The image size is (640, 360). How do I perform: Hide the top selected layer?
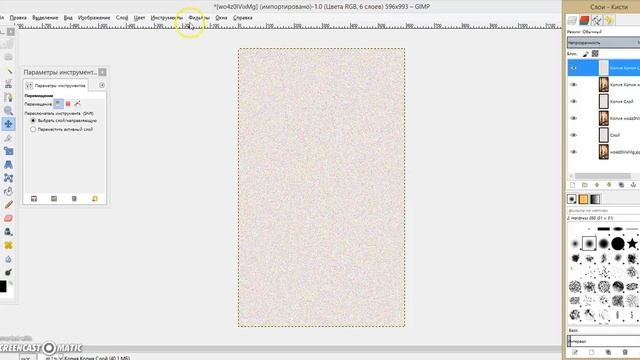pyautogui.click(x=574, y=68)
